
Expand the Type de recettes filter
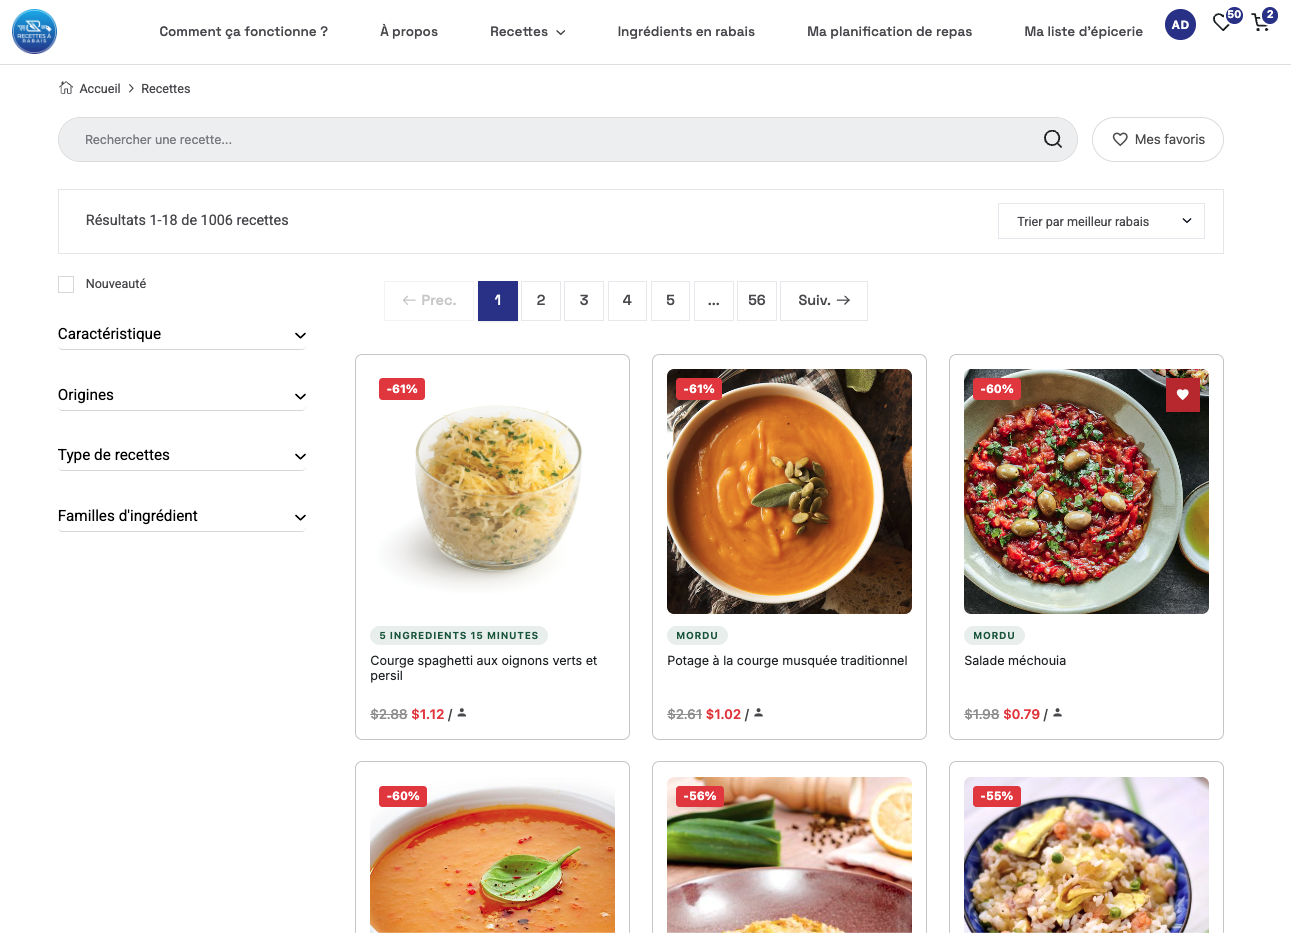click(181, 455)
